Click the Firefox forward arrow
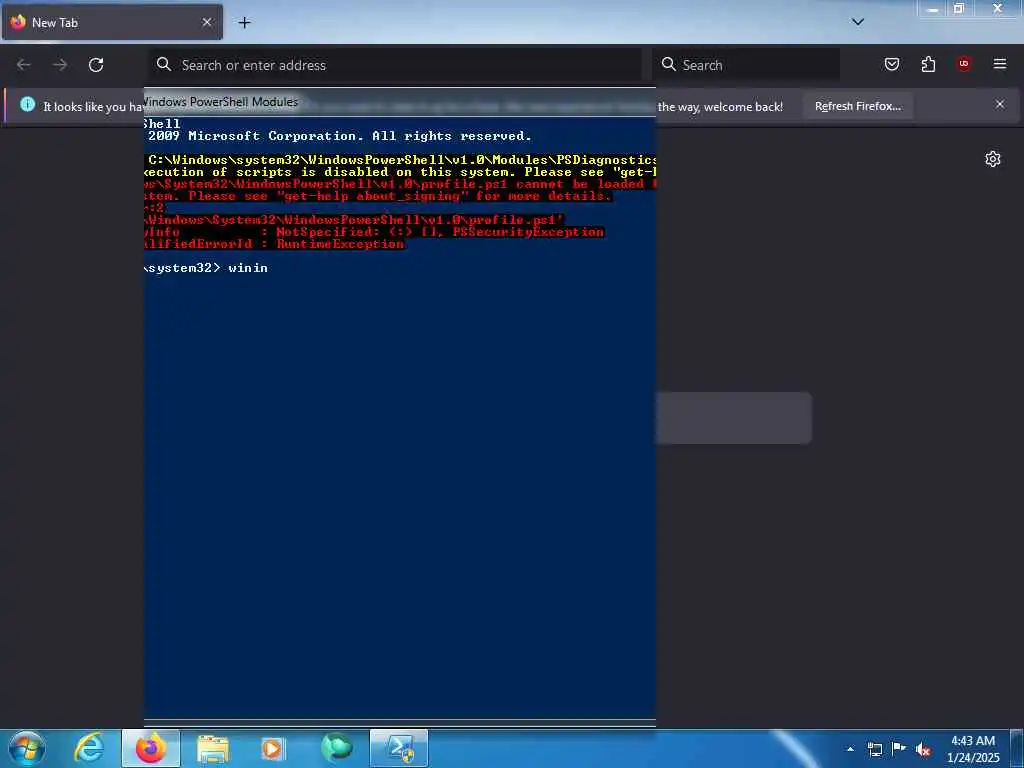 [60, 65]
